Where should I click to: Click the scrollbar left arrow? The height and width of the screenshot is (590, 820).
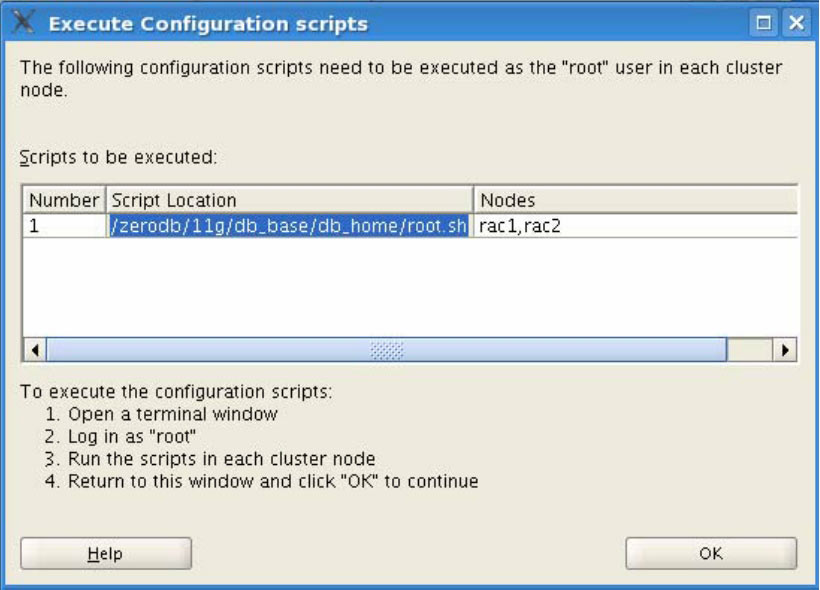[x=33, y=350]
